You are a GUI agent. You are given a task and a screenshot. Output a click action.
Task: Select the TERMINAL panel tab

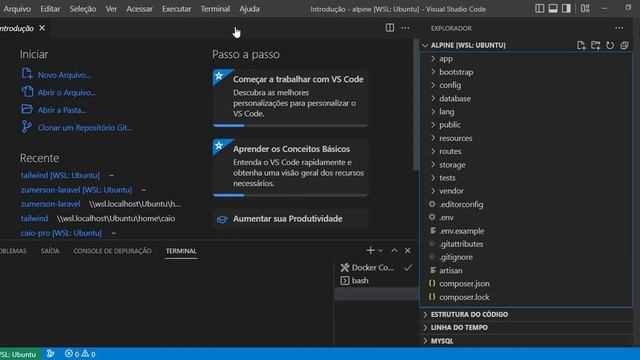(x=181, y=251)
